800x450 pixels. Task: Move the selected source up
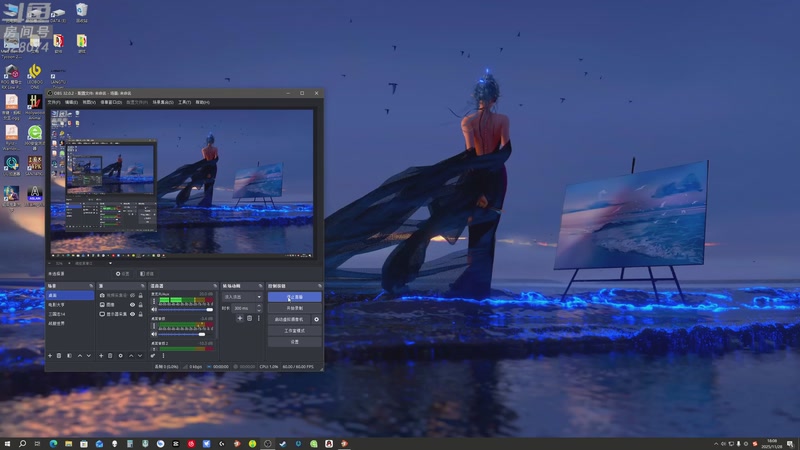(x=131, y=356)
